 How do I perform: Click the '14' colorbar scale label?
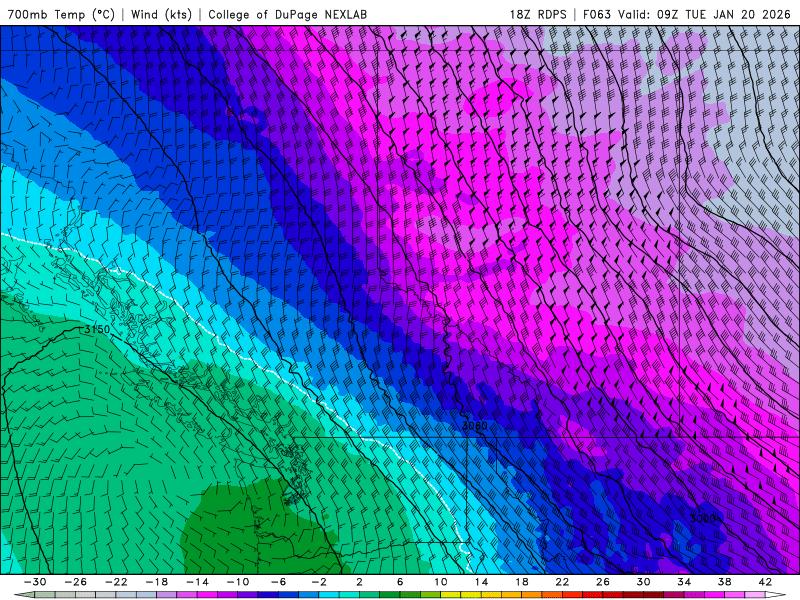coord(481,582)
